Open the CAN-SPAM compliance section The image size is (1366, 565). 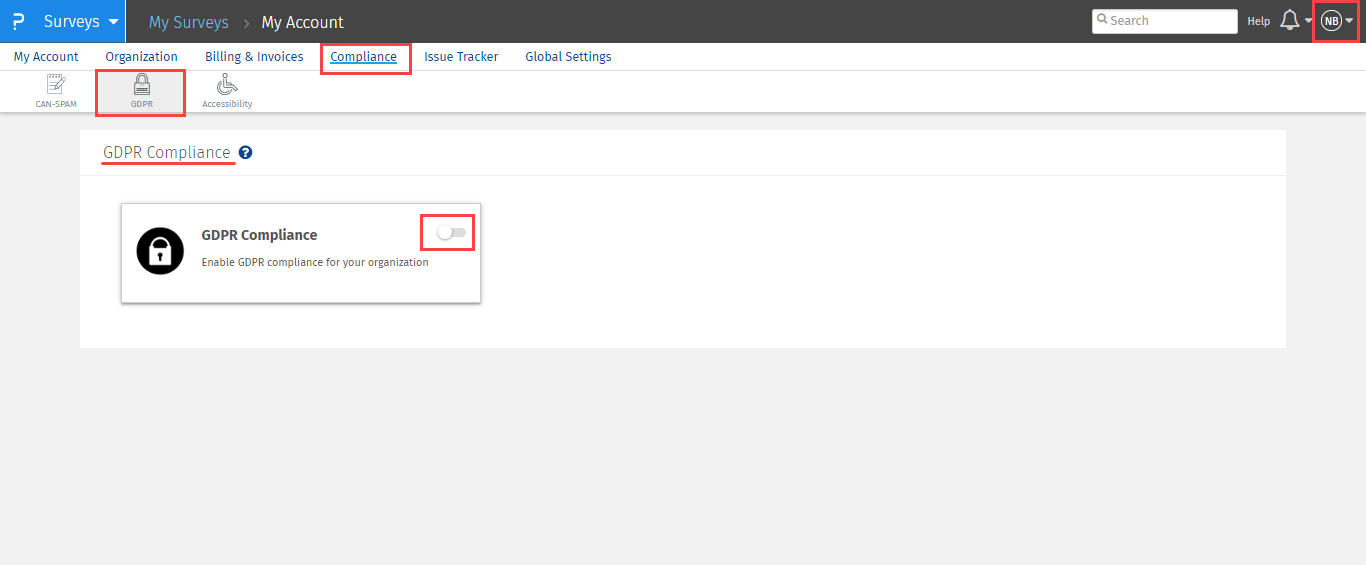[56, 91]
